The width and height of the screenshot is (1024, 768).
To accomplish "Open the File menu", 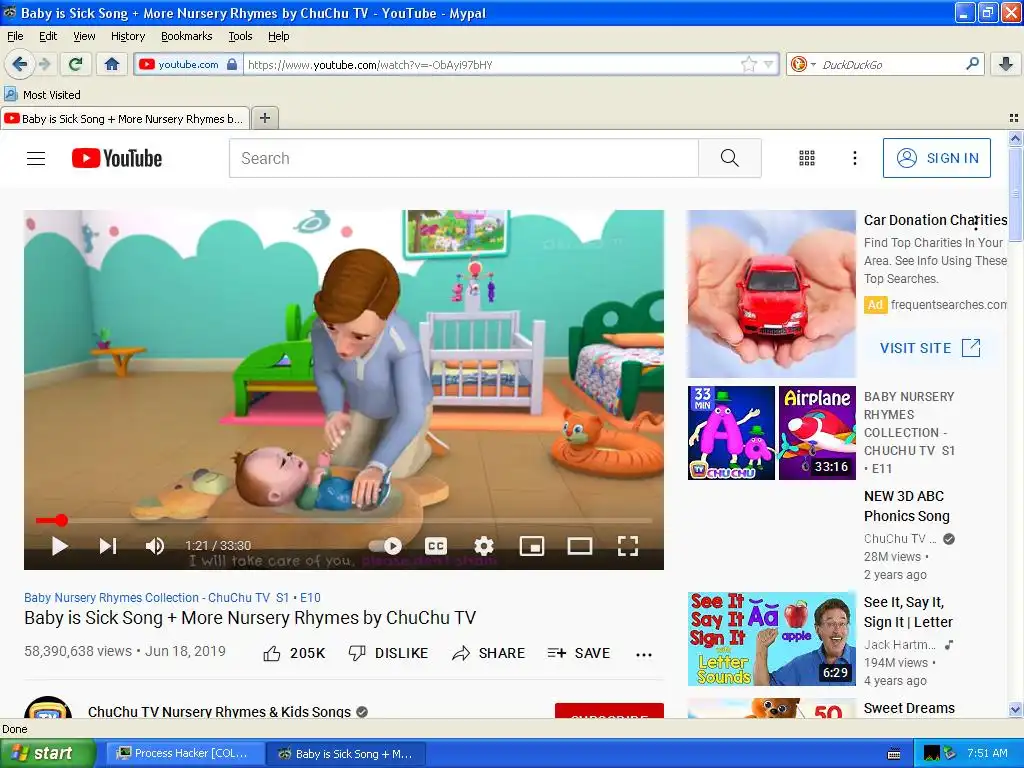I will click(15, 36).
